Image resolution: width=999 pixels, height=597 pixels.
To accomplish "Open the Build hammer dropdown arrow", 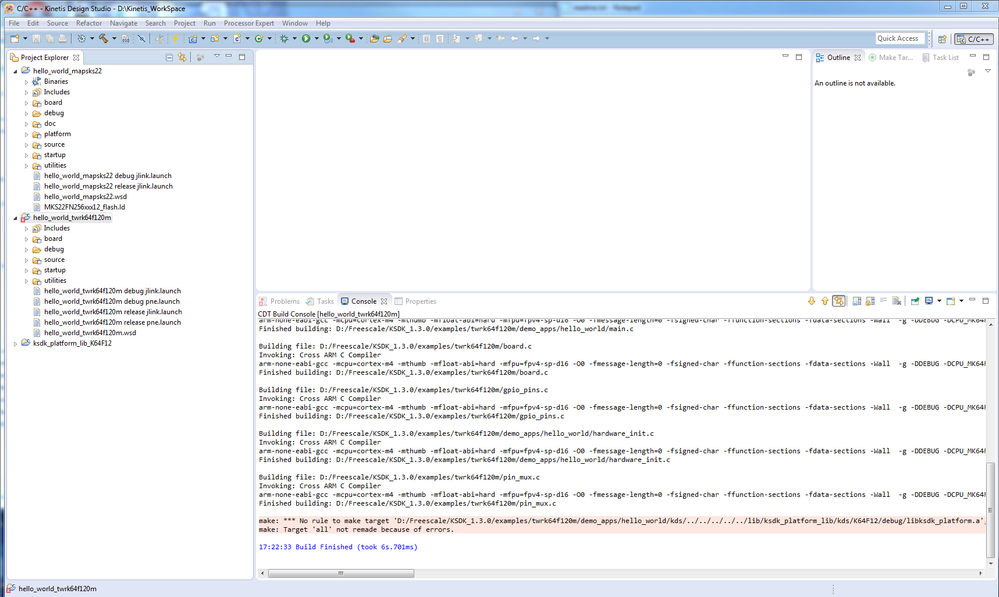I will point(114,38).
